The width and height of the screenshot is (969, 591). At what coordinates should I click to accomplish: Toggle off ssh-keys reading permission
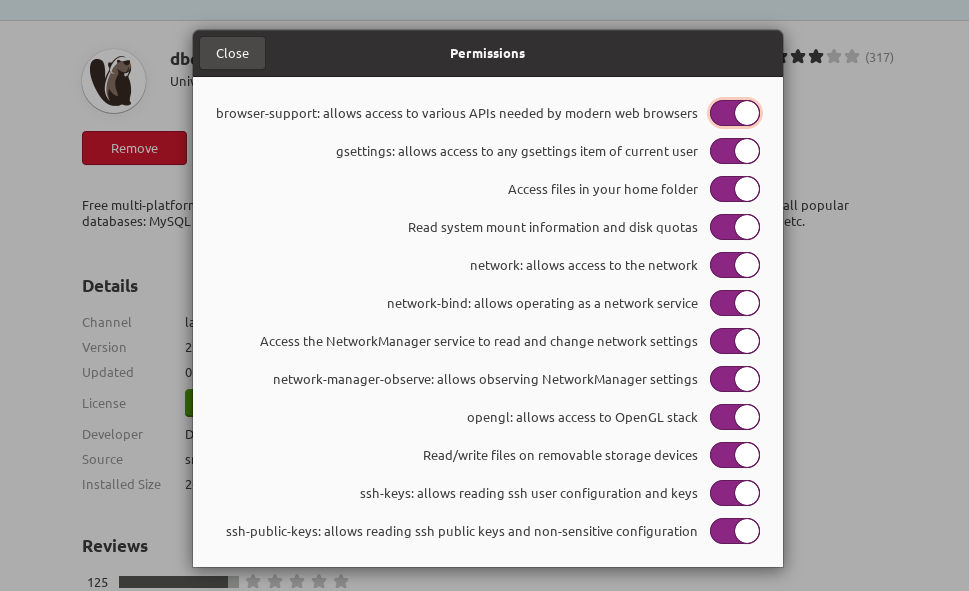click(735, 493)
